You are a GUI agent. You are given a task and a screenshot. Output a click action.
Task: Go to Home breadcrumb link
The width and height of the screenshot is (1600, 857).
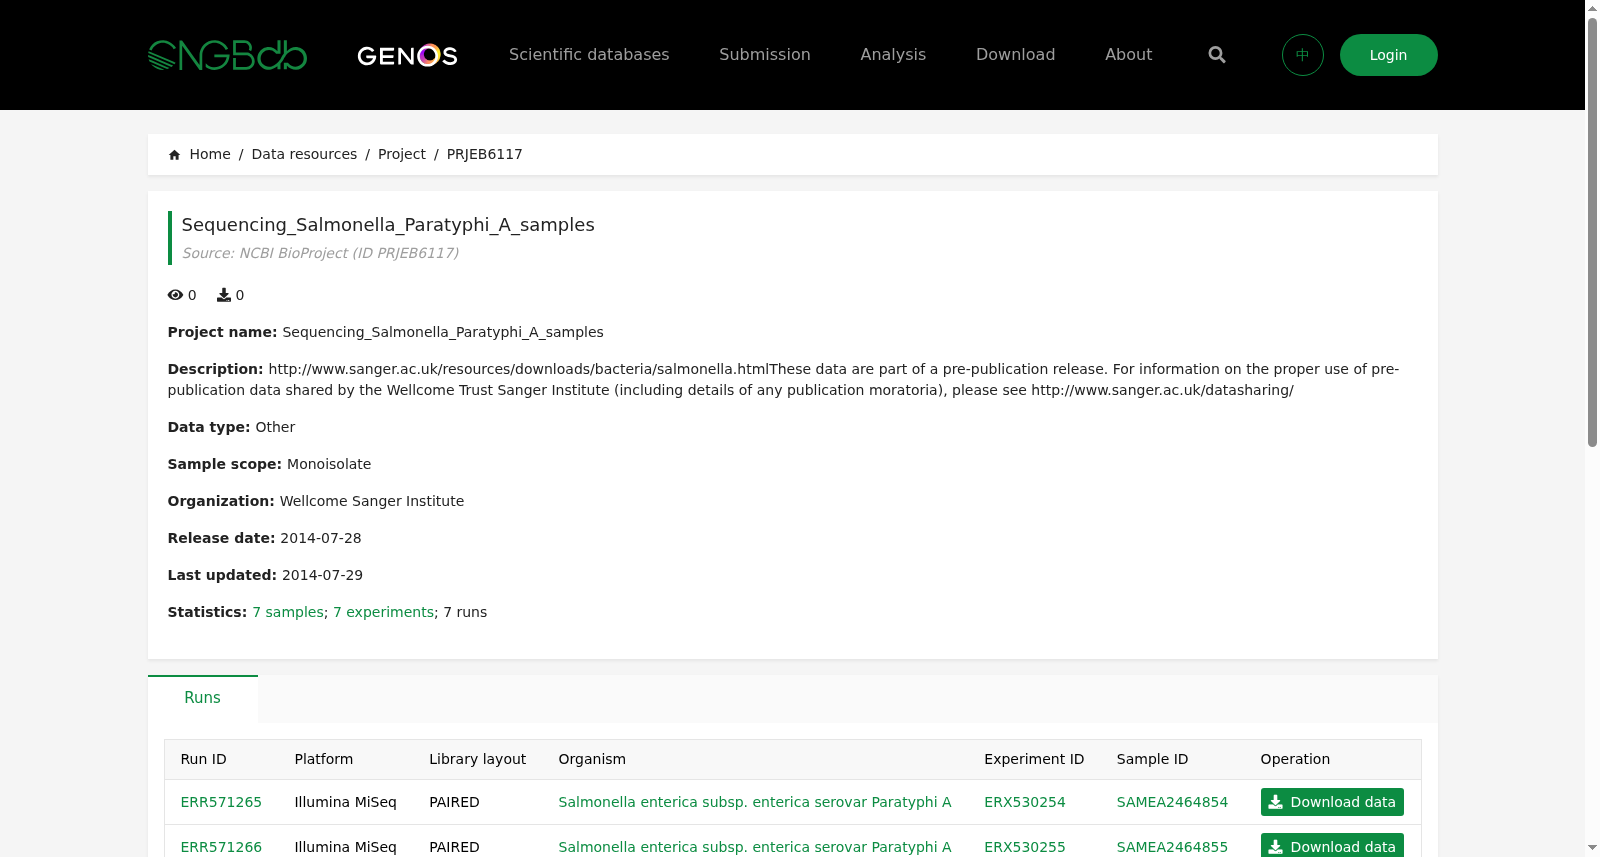point(210,154)
